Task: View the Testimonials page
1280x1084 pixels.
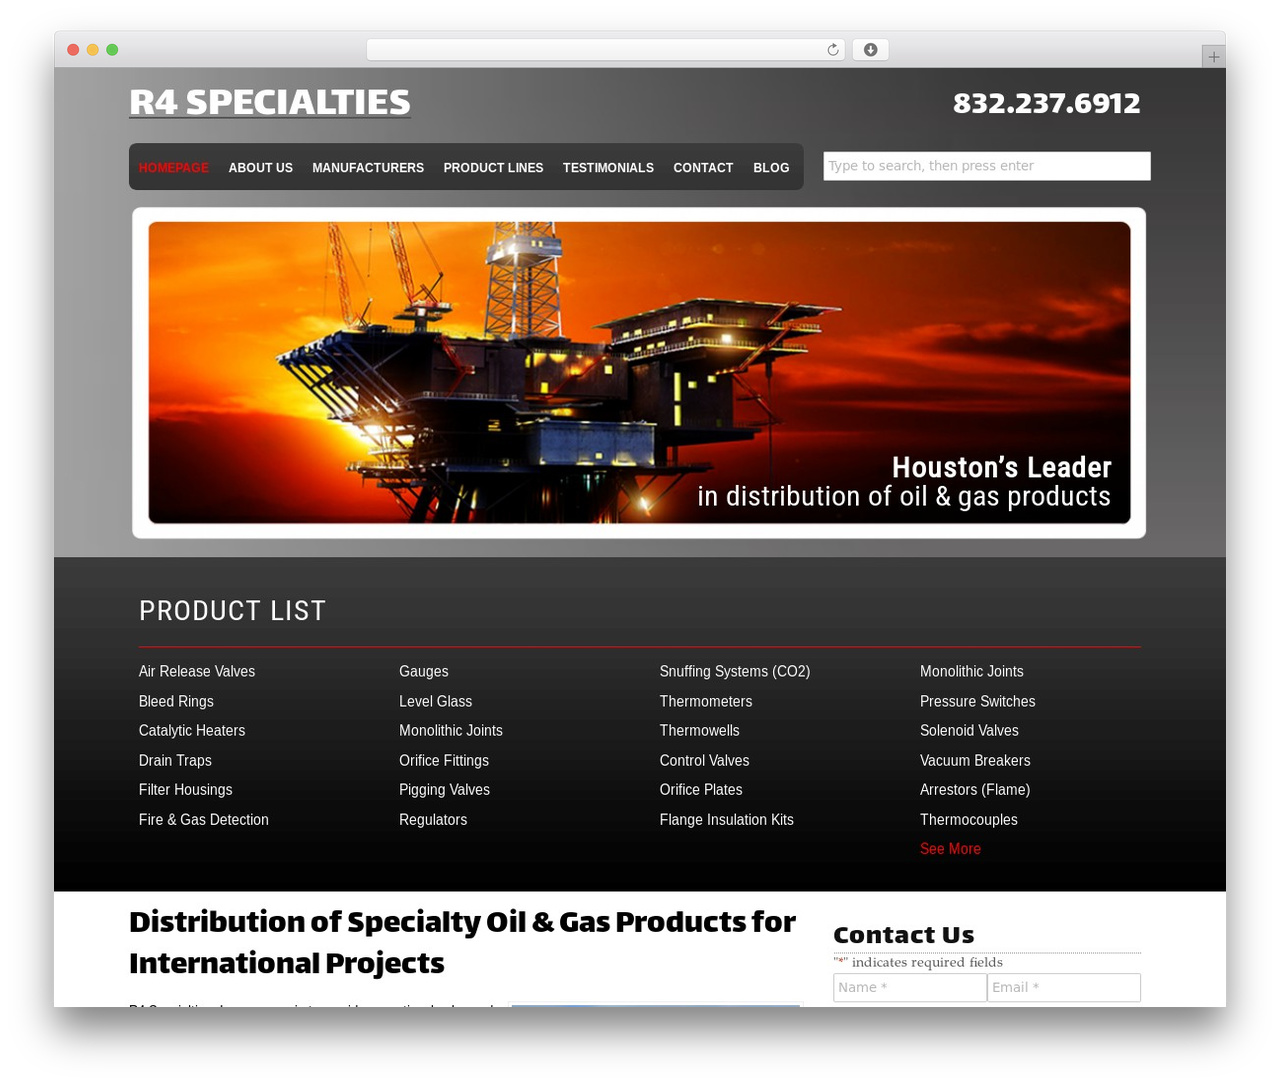Action: (608, 168)
